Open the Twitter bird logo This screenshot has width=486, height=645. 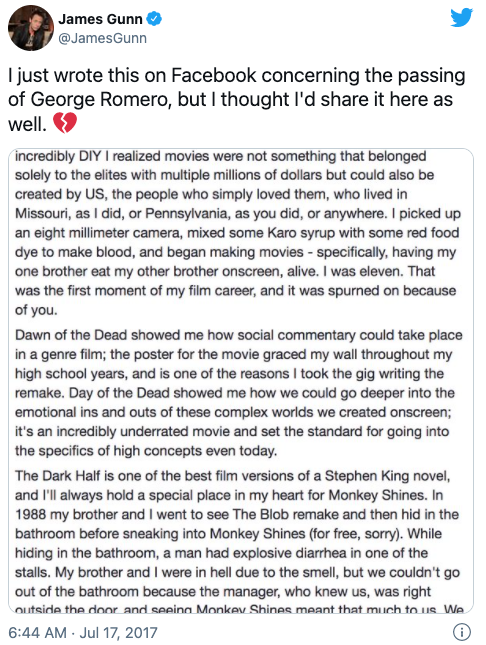coord(461,18)
